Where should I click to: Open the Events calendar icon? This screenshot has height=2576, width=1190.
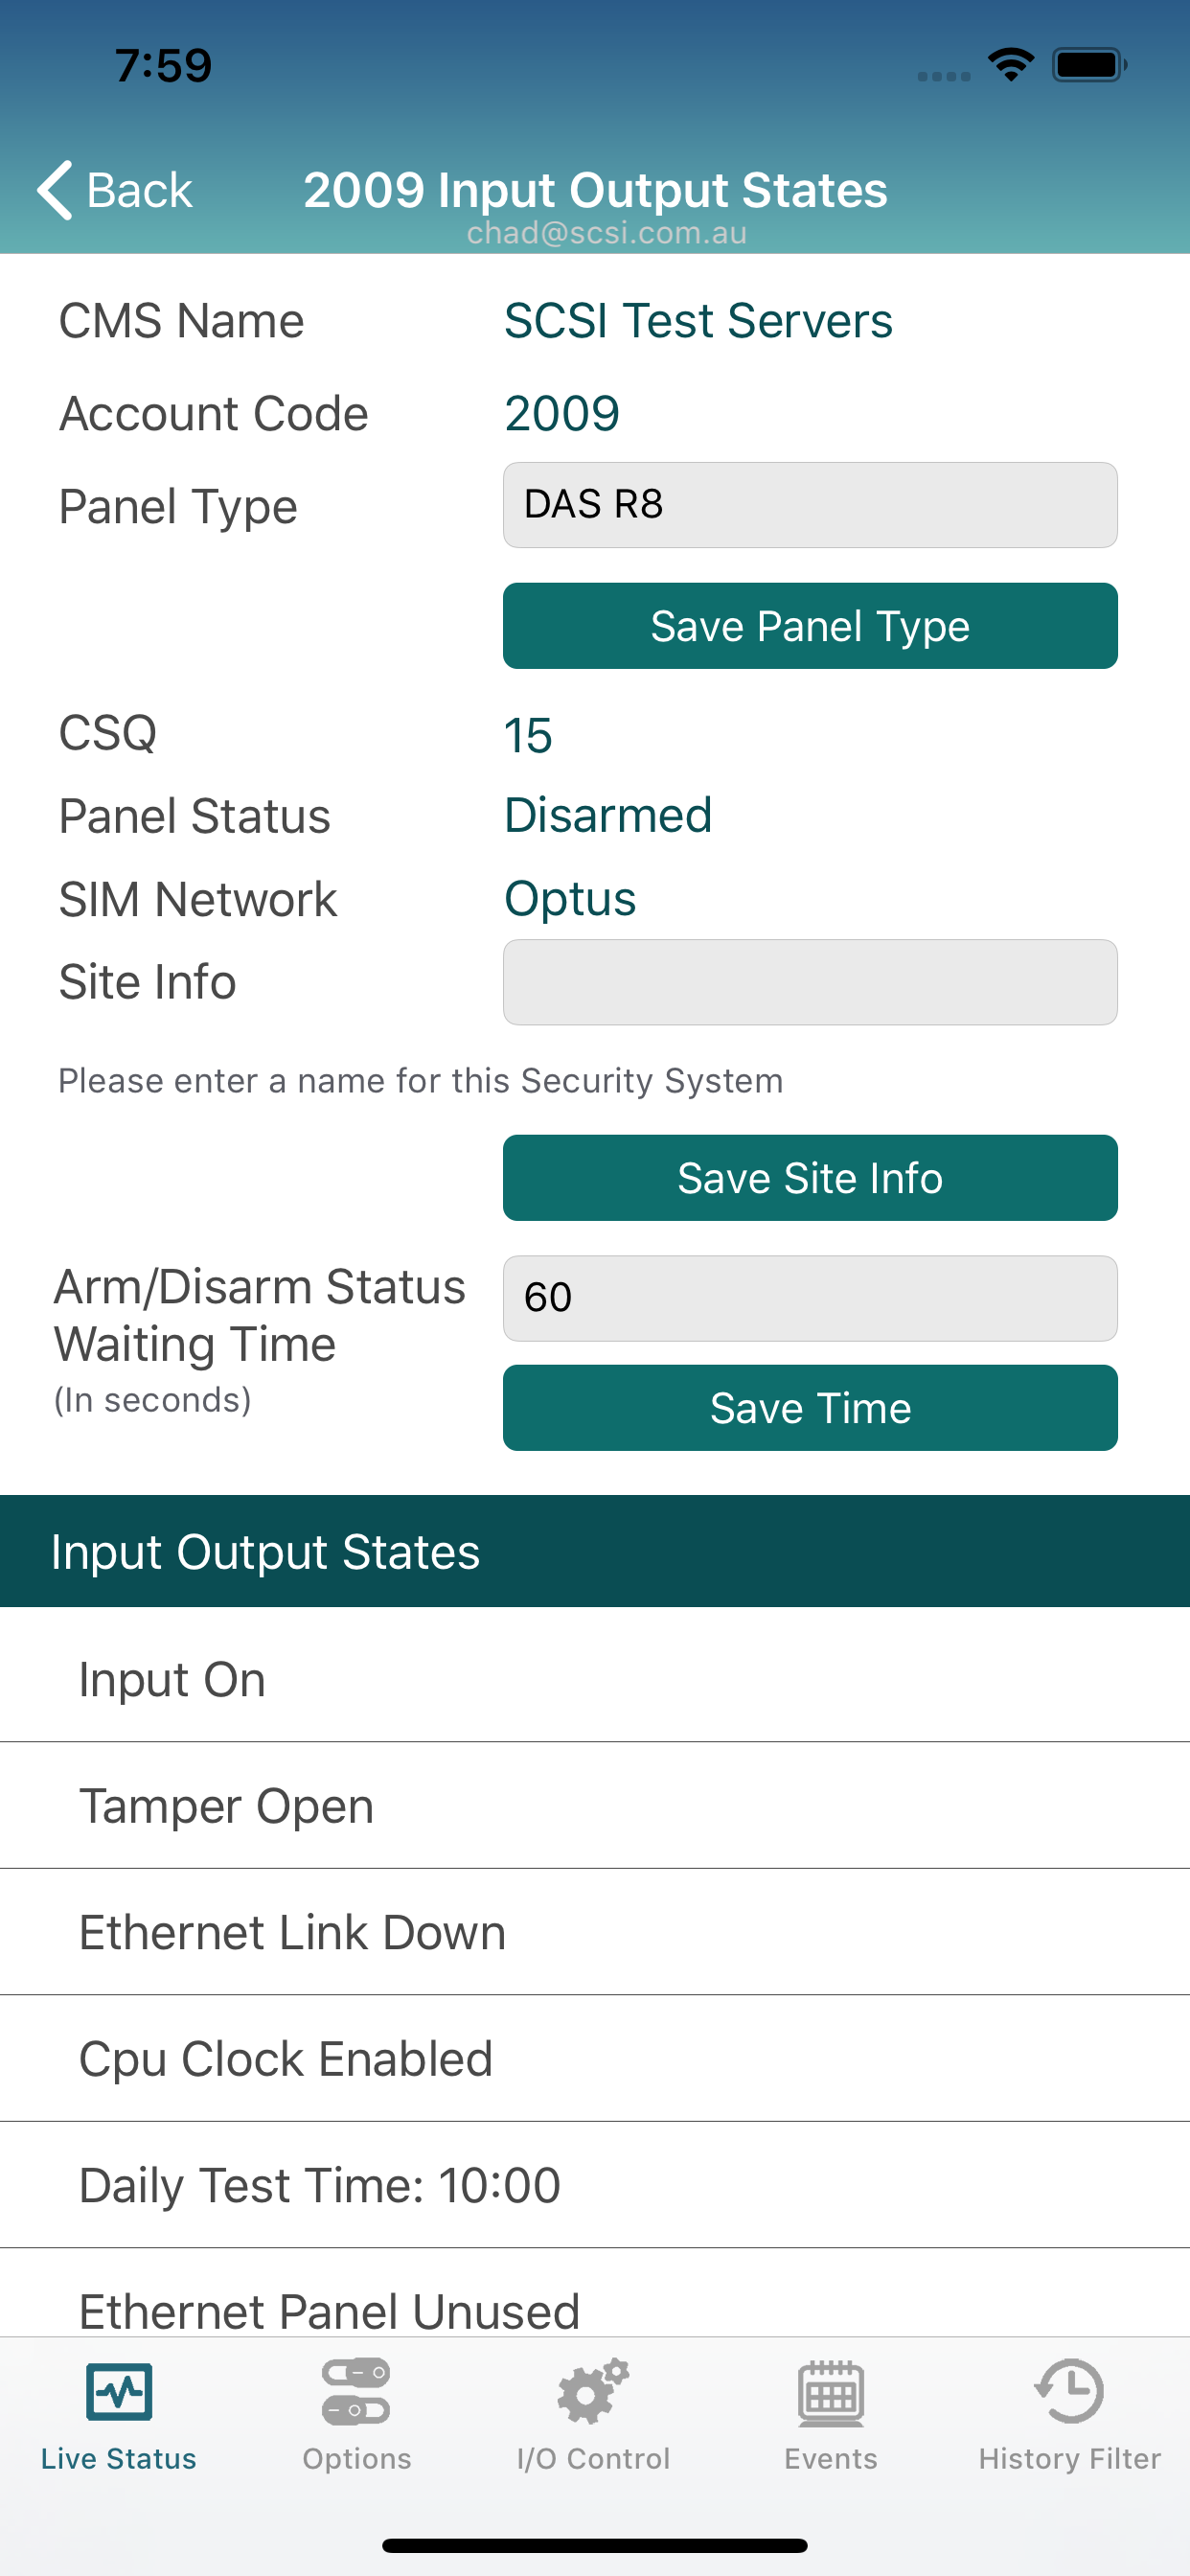831,2393
